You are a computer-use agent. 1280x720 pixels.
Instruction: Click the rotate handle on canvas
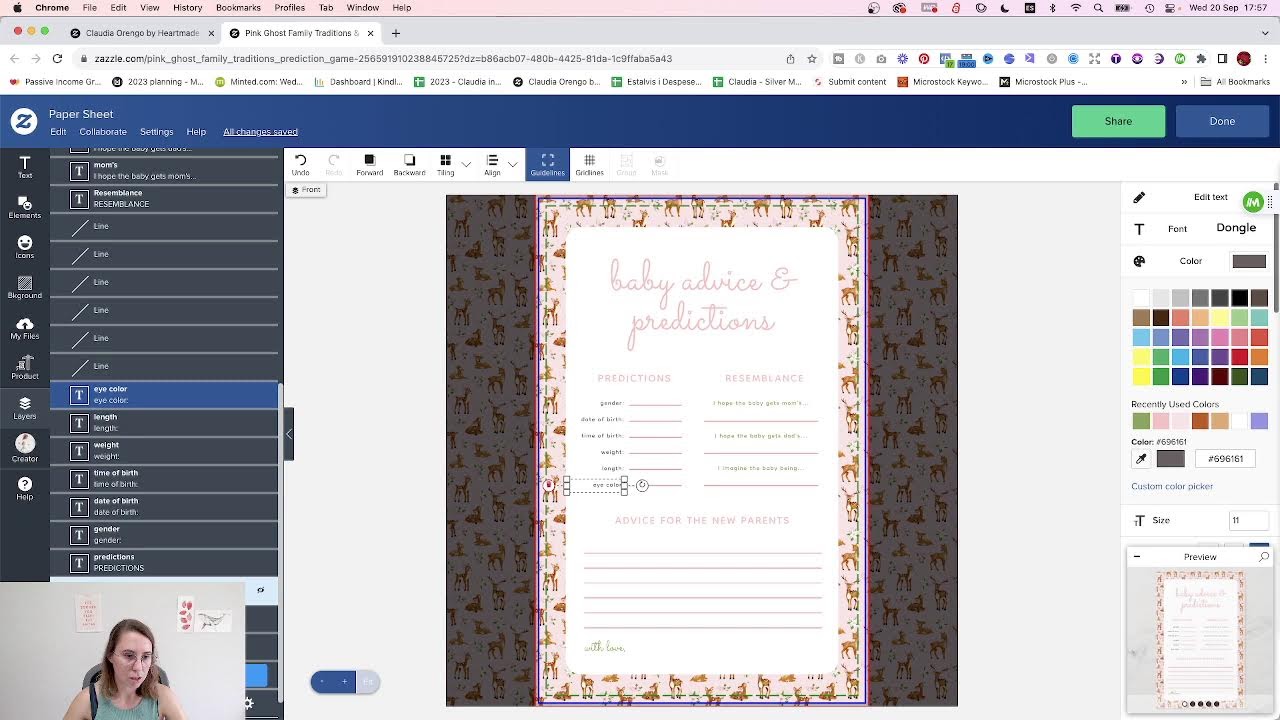tap(642, 485)
